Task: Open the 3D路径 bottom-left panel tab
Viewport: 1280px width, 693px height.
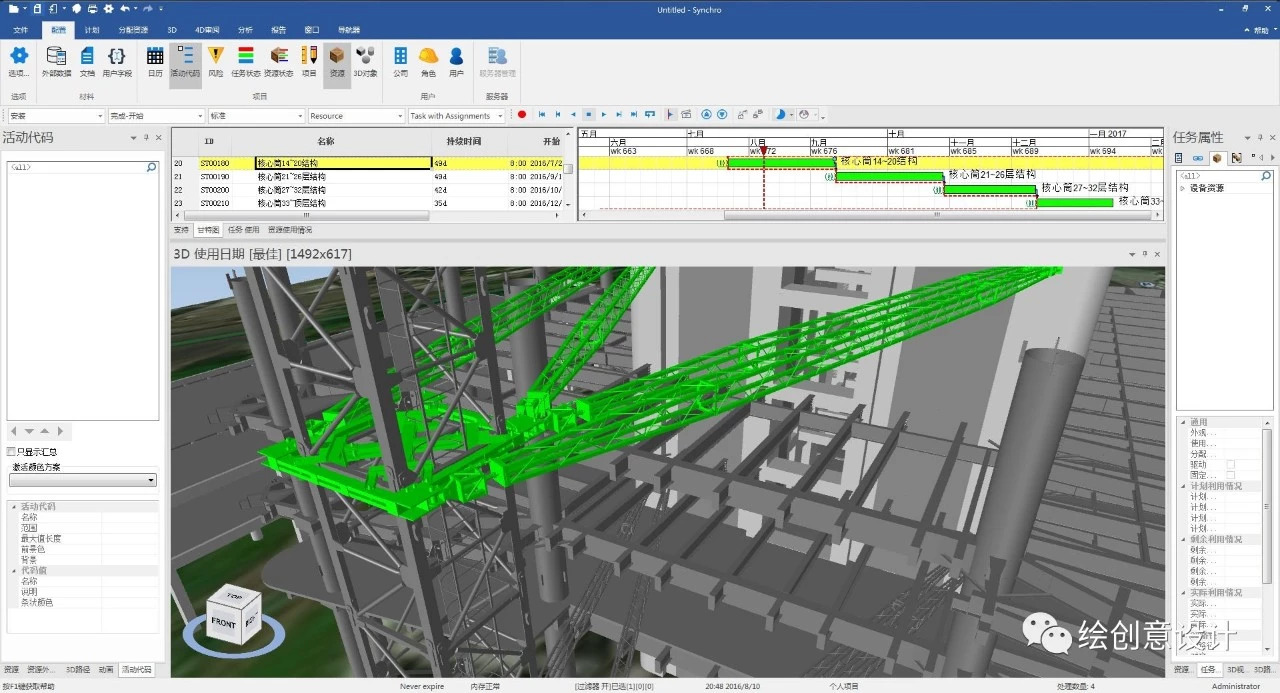Action: tap(78, 669)
